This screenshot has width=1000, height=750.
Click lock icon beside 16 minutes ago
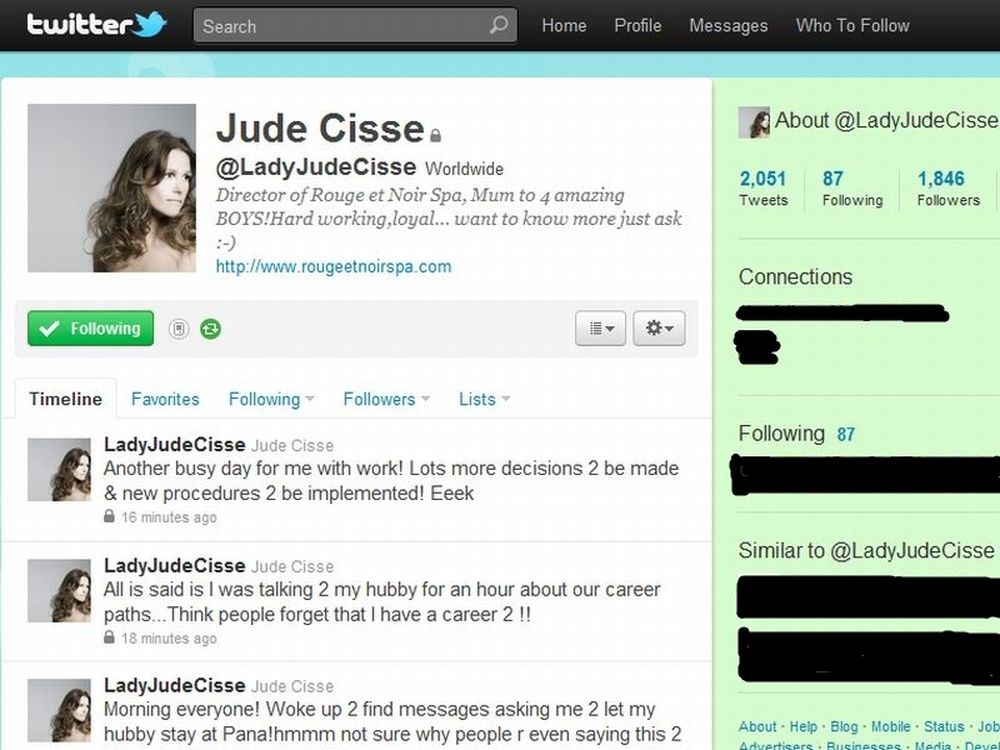(x=109, y=516)
